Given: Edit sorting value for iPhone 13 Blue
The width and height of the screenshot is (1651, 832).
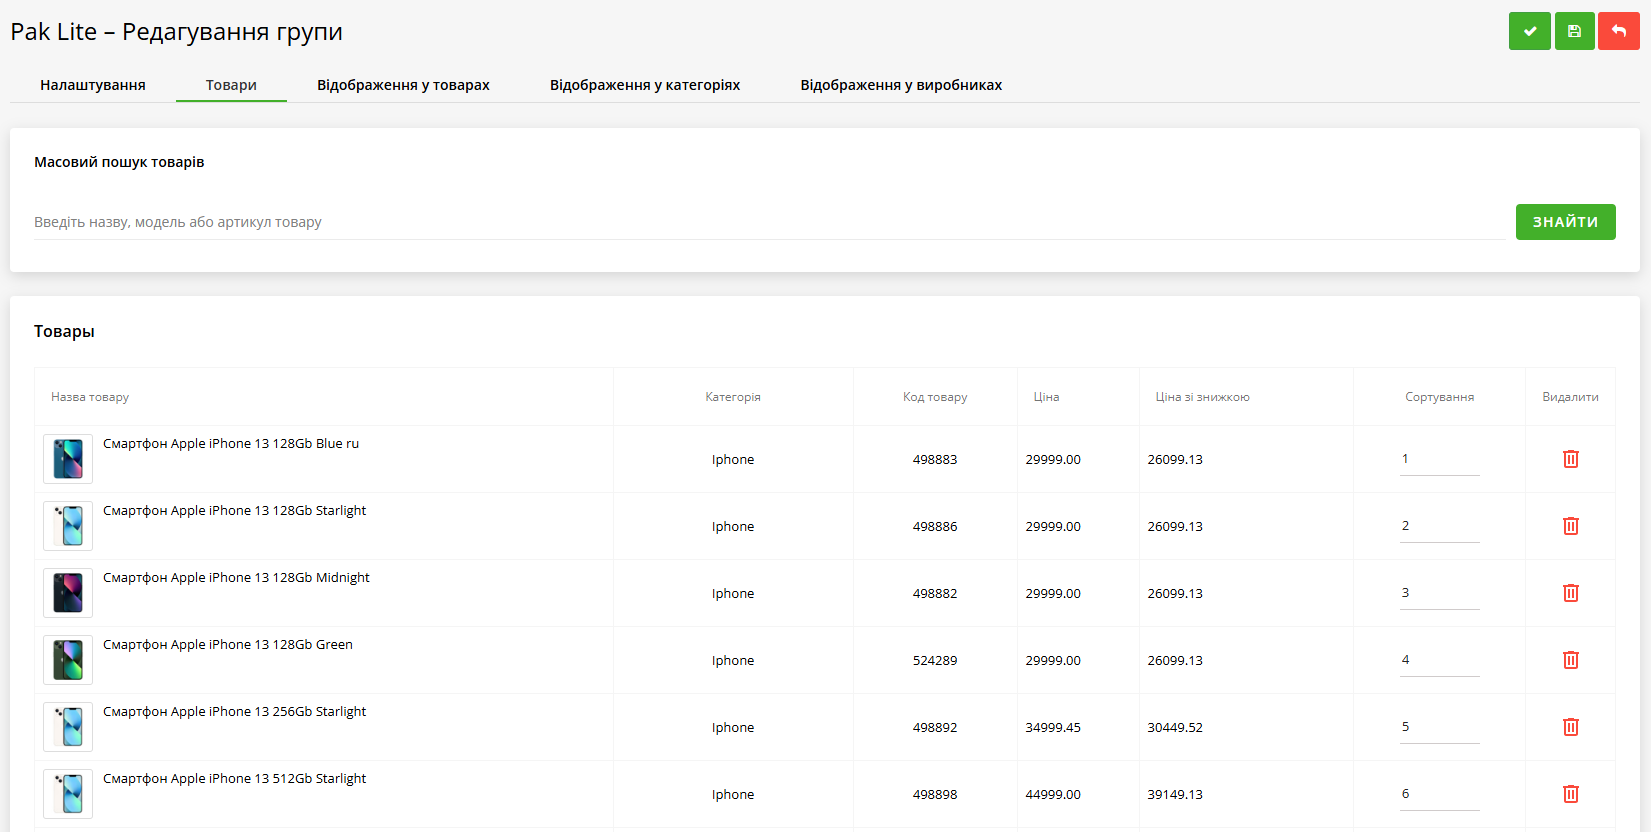Looking at the screenshot, I should click(1438, 459).
